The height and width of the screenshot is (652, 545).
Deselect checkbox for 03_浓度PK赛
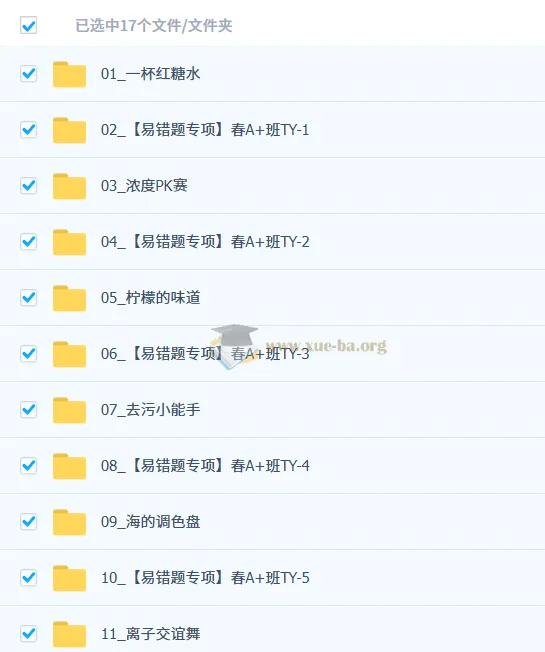pos(29,185)
